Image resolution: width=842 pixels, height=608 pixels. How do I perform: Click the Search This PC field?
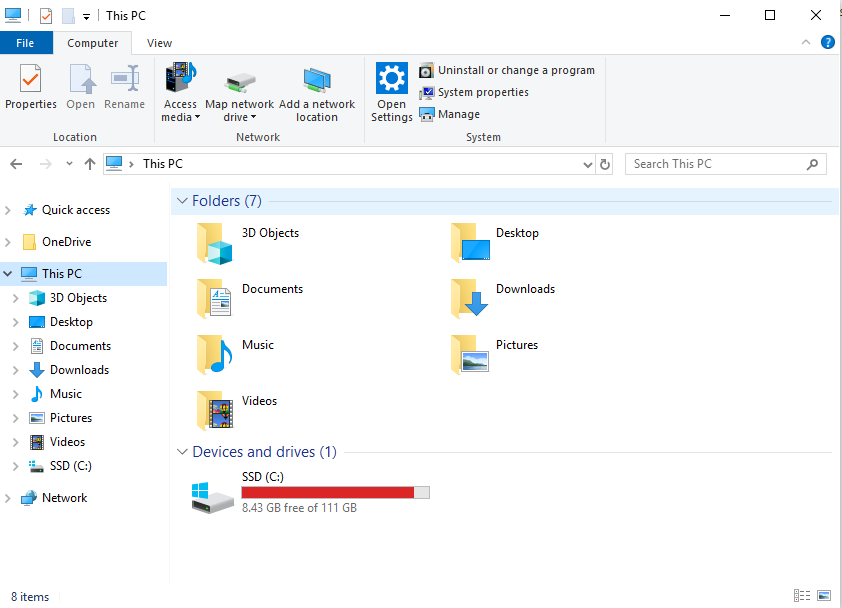(725, 164)
